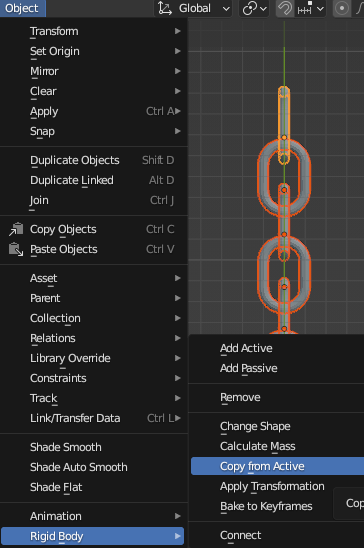Click the transform orientation axes icon
The height and width of the screenshot is (548, 364).
click(165, 8)
